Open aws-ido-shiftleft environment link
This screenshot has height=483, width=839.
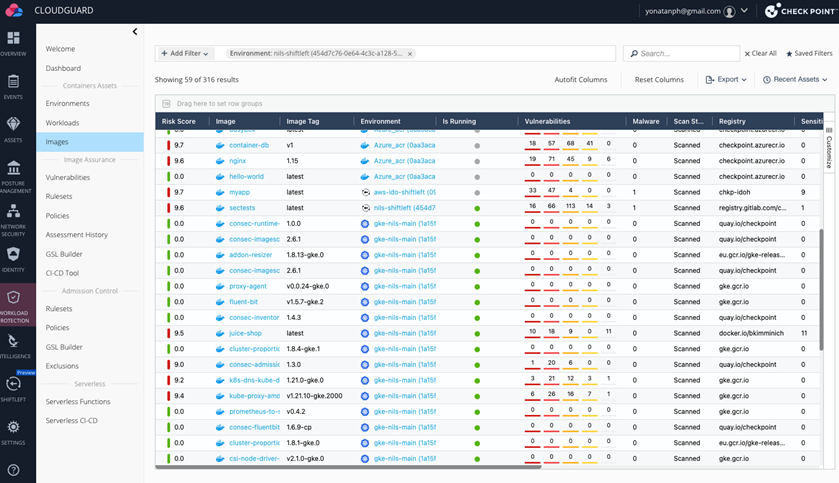(x=405, y=192)
